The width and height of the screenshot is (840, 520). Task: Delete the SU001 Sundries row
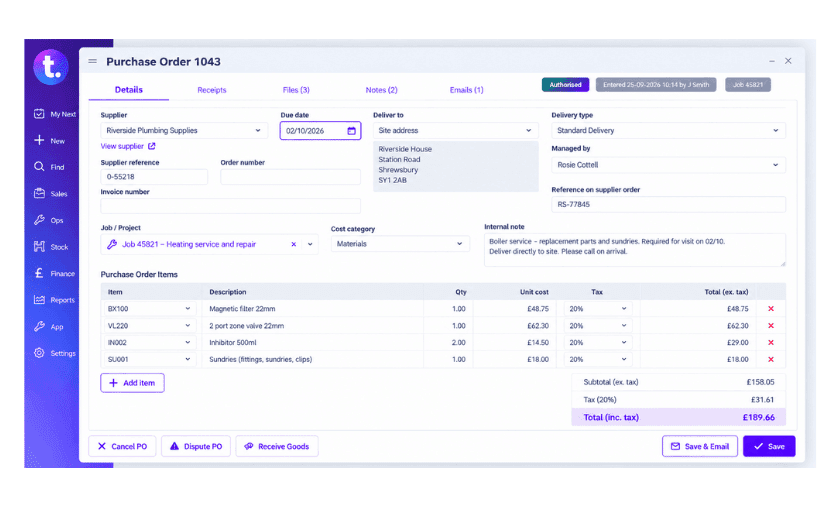click(771, 359)
